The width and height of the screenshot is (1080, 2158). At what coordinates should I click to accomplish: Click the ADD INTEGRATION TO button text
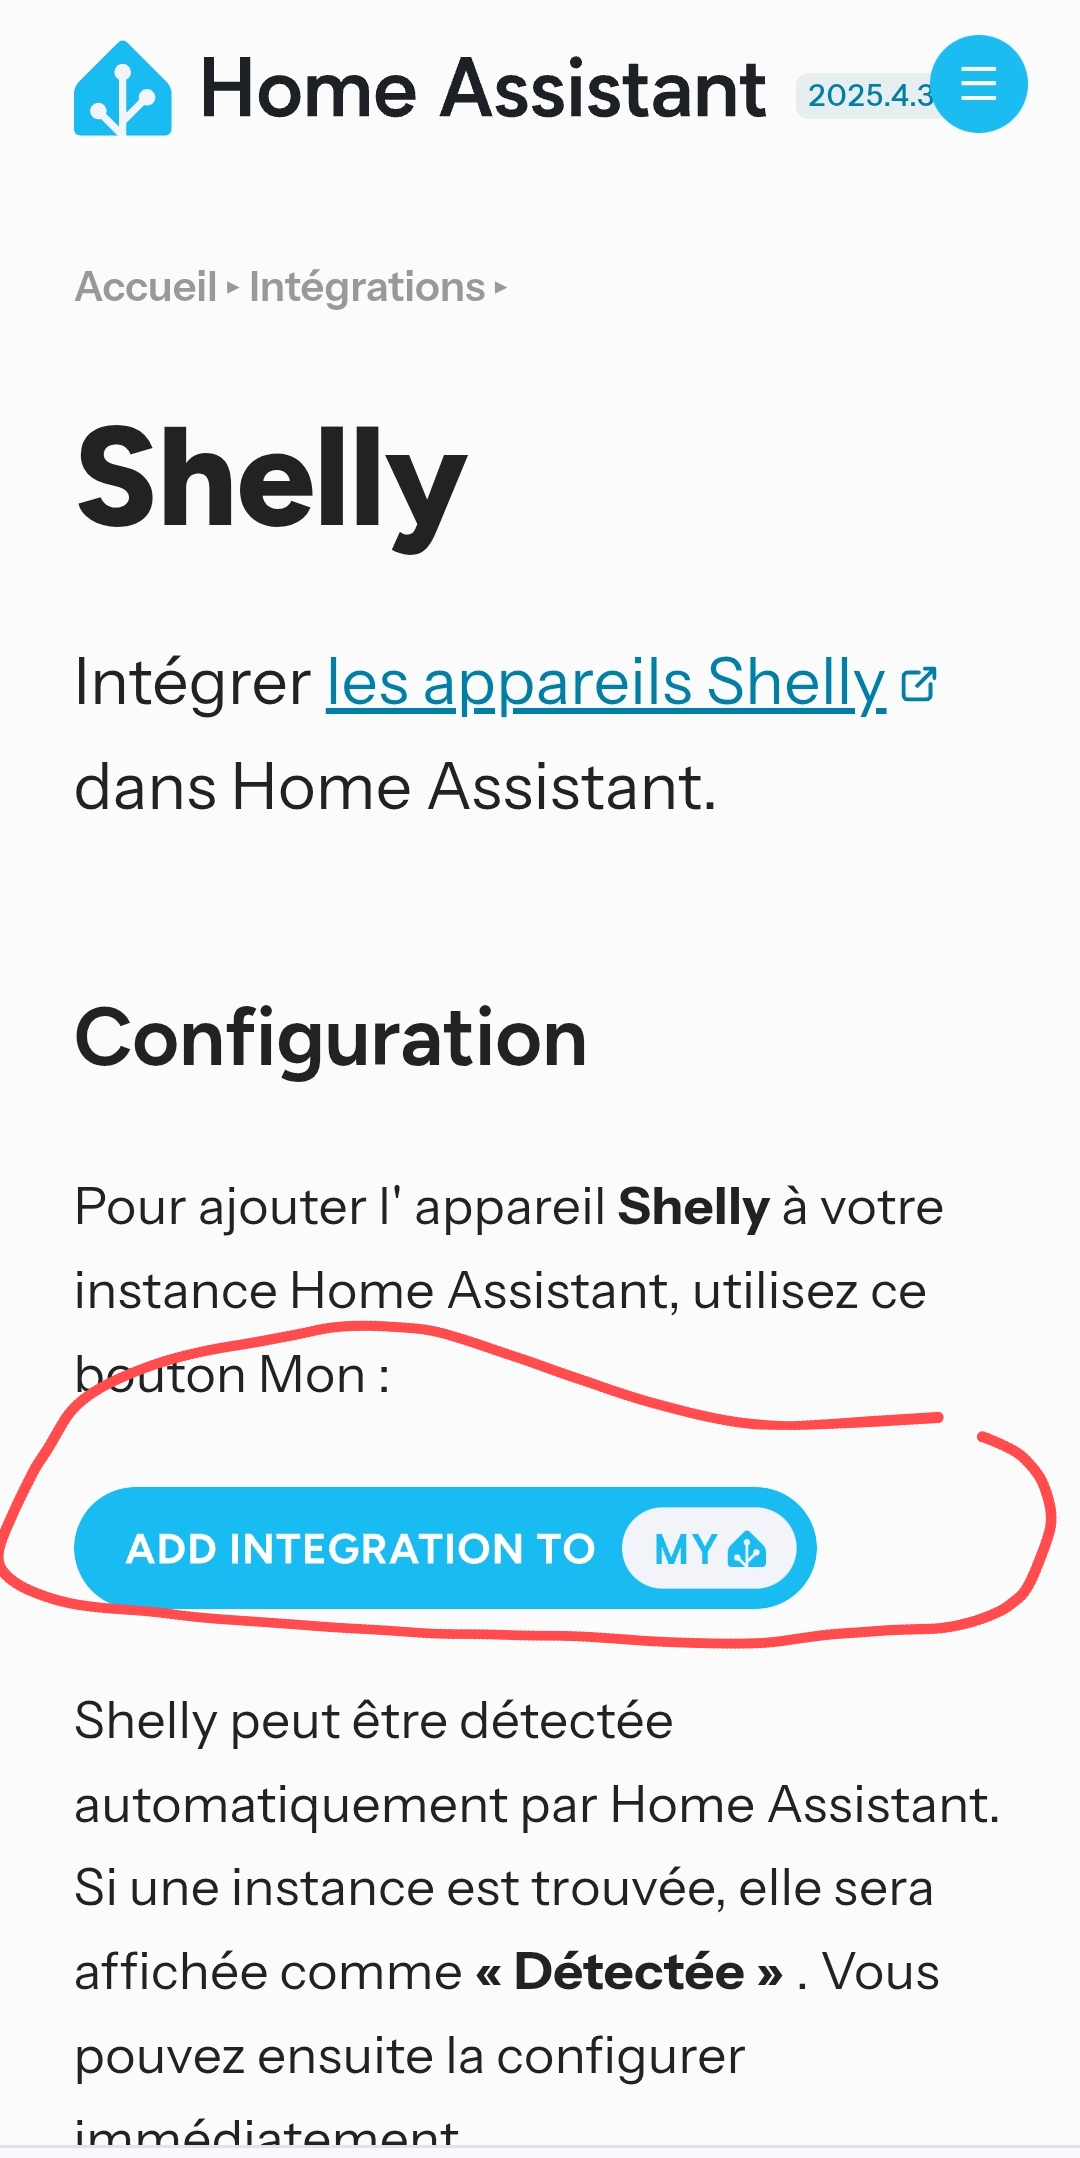point(361,1549)
